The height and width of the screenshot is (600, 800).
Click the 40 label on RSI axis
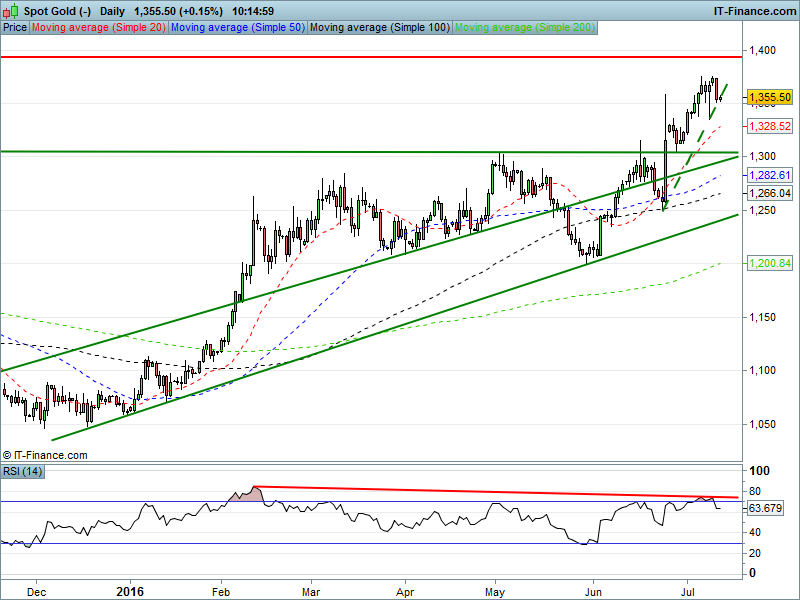point(754,532)
